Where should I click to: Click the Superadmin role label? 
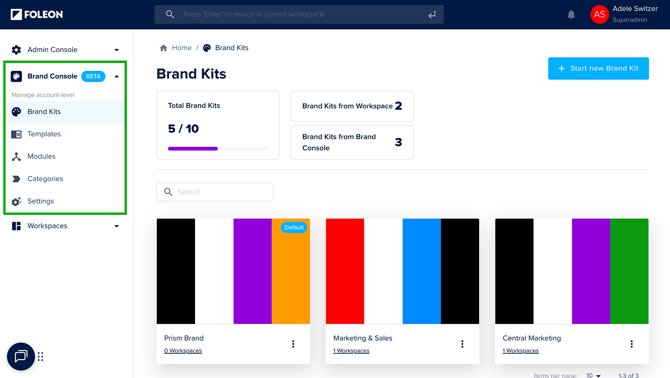629,20
